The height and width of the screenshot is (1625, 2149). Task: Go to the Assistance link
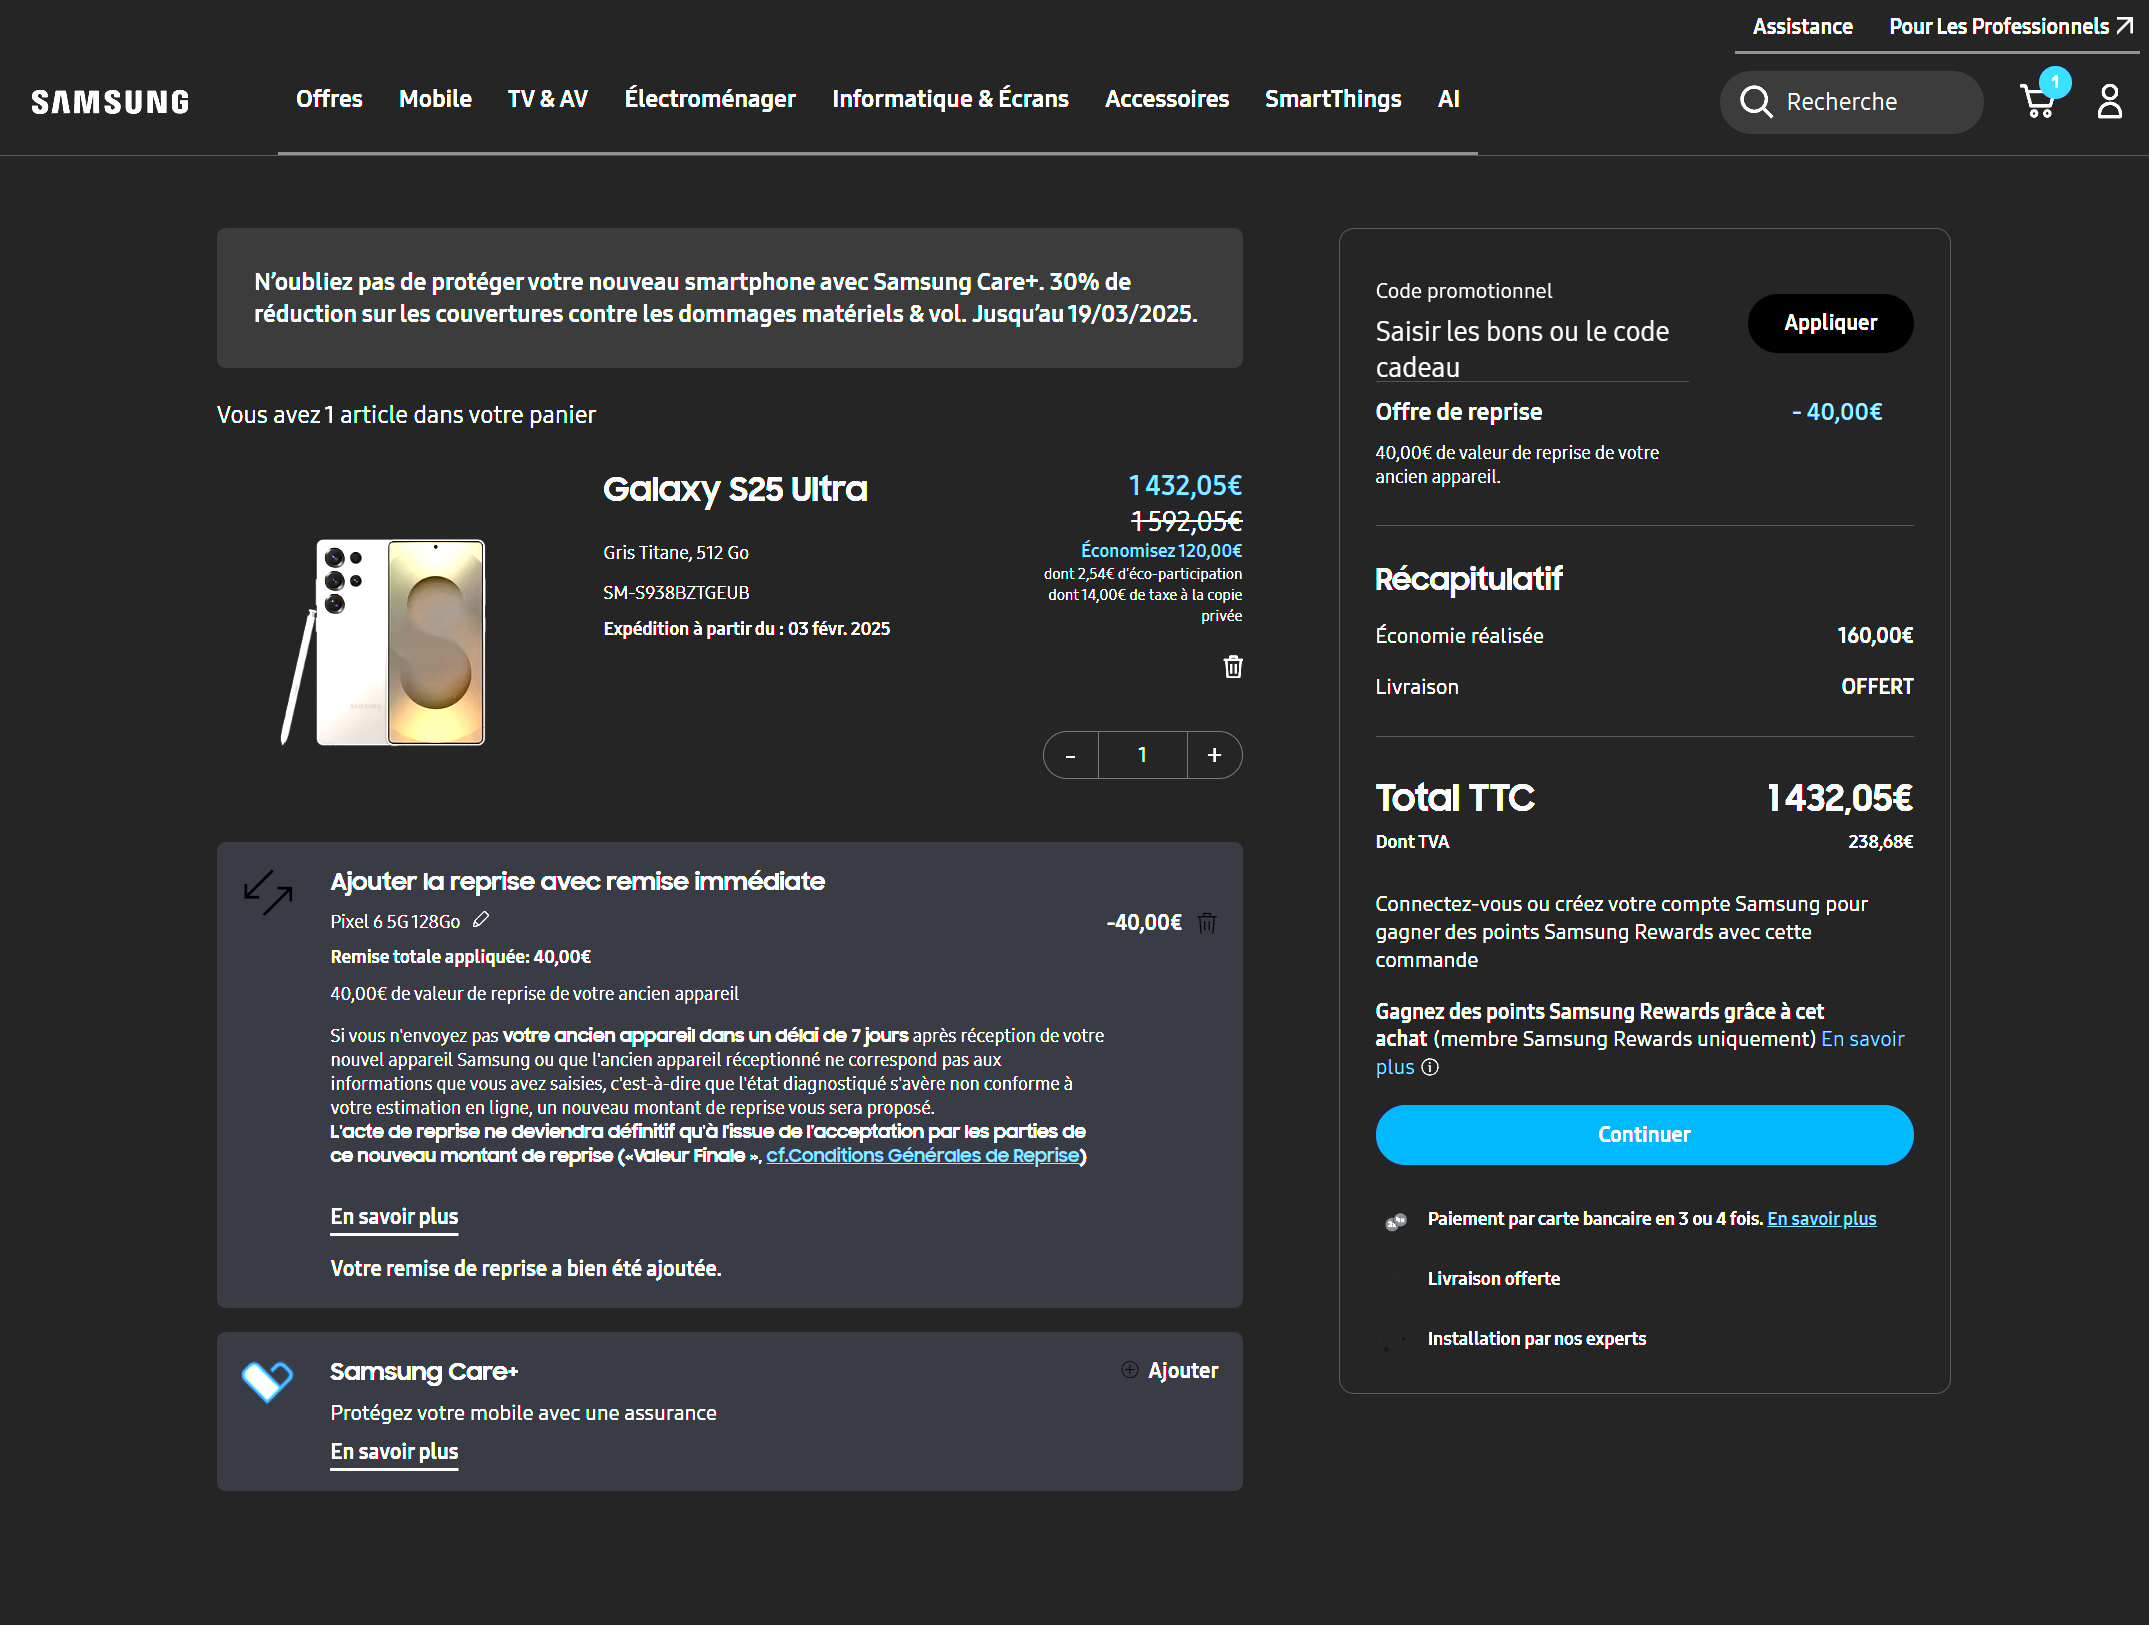(1802, 27)
